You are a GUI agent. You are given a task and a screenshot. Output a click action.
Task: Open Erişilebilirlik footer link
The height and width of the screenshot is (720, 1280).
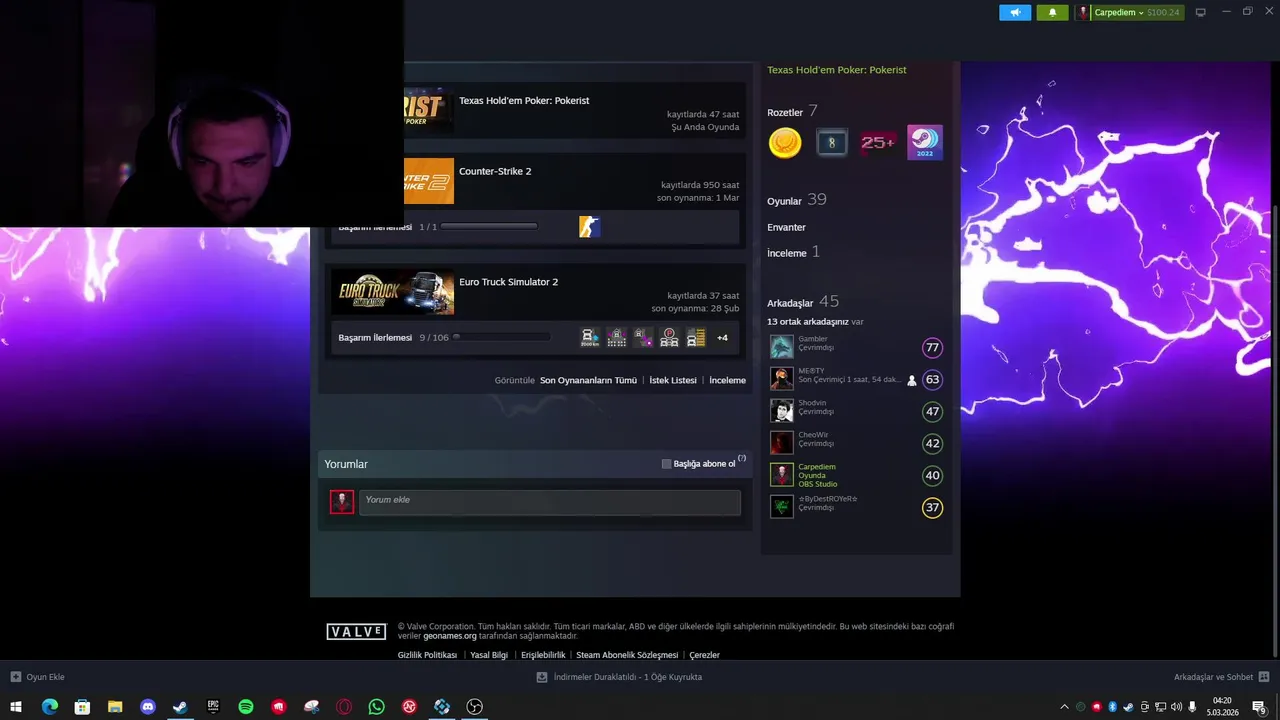click(543, 655)
